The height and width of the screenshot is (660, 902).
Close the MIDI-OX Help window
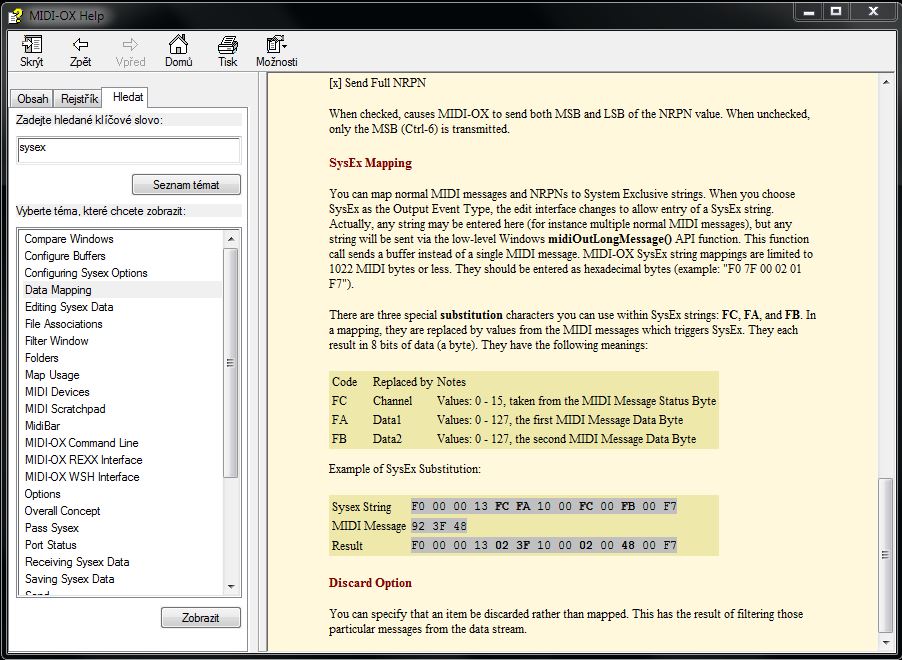(x=873, y=12)
